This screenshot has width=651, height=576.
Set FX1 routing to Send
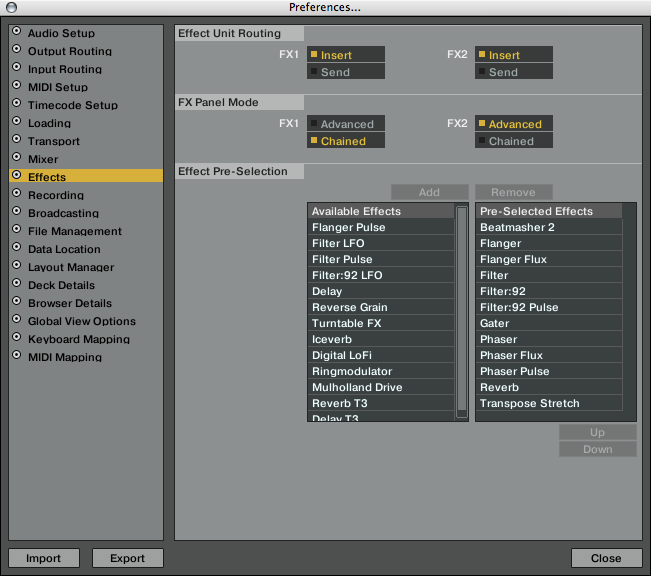tap(345, 72)
